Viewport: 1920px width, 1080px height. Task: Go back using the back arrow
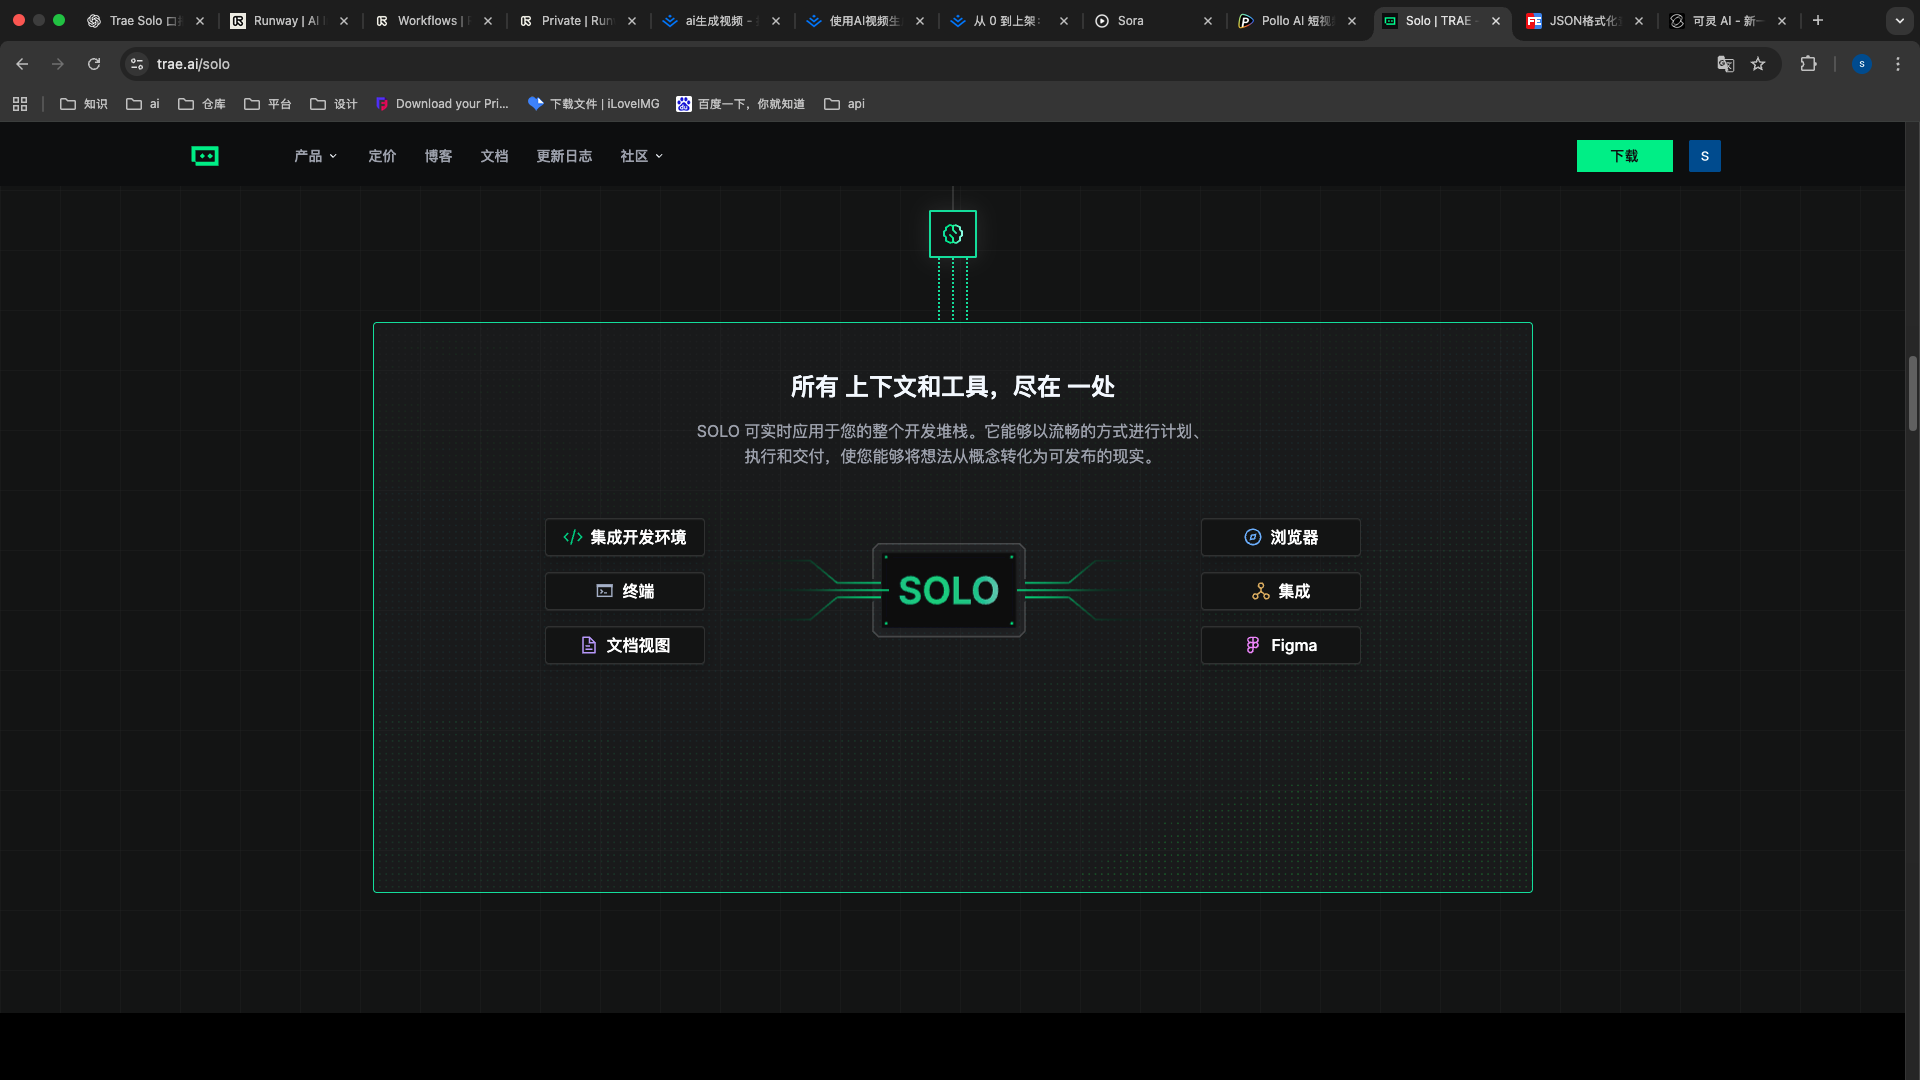coord(22,63)
